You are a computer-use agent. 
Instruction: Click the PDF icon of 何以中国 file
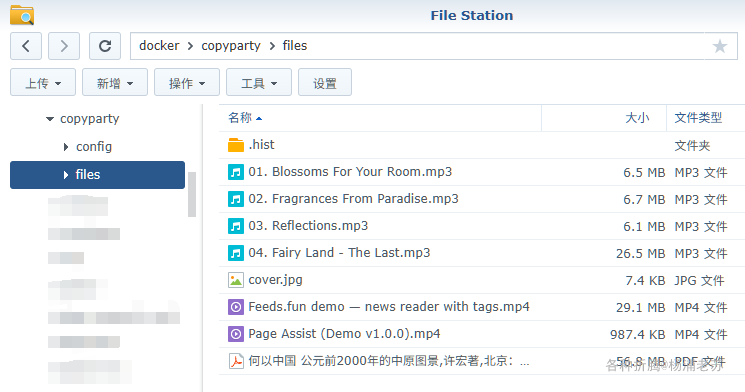(236, 362)
